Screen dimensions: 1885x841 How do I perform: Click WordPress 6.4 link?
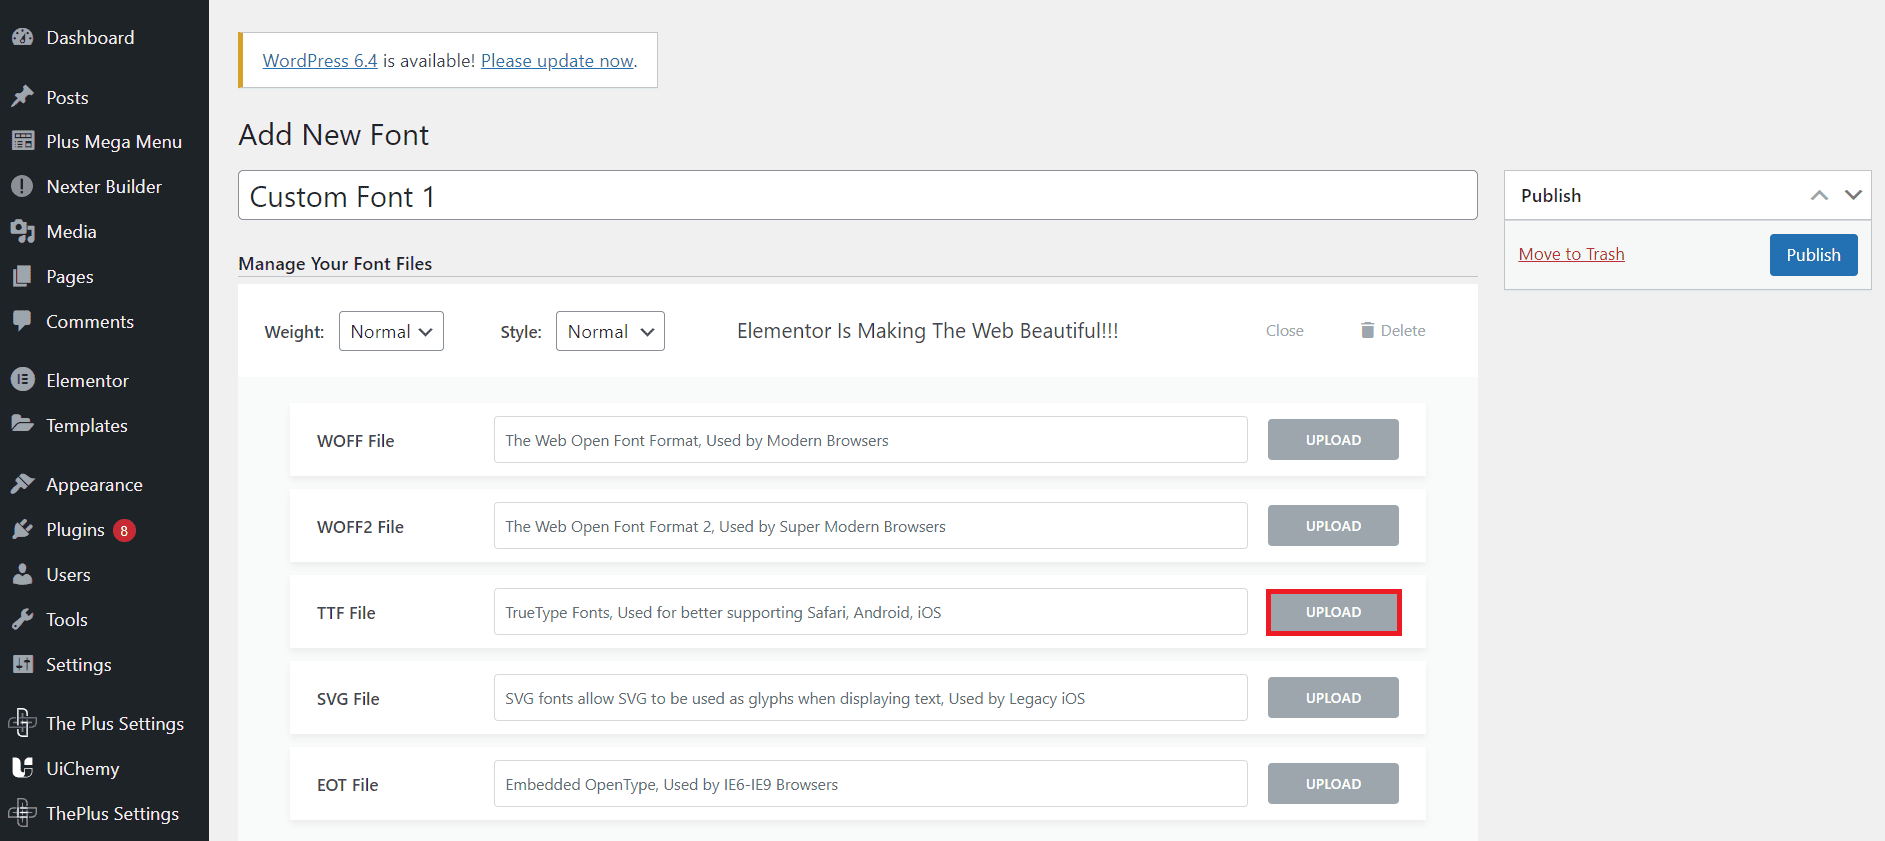pyautogui.click(x=320, y=60)
